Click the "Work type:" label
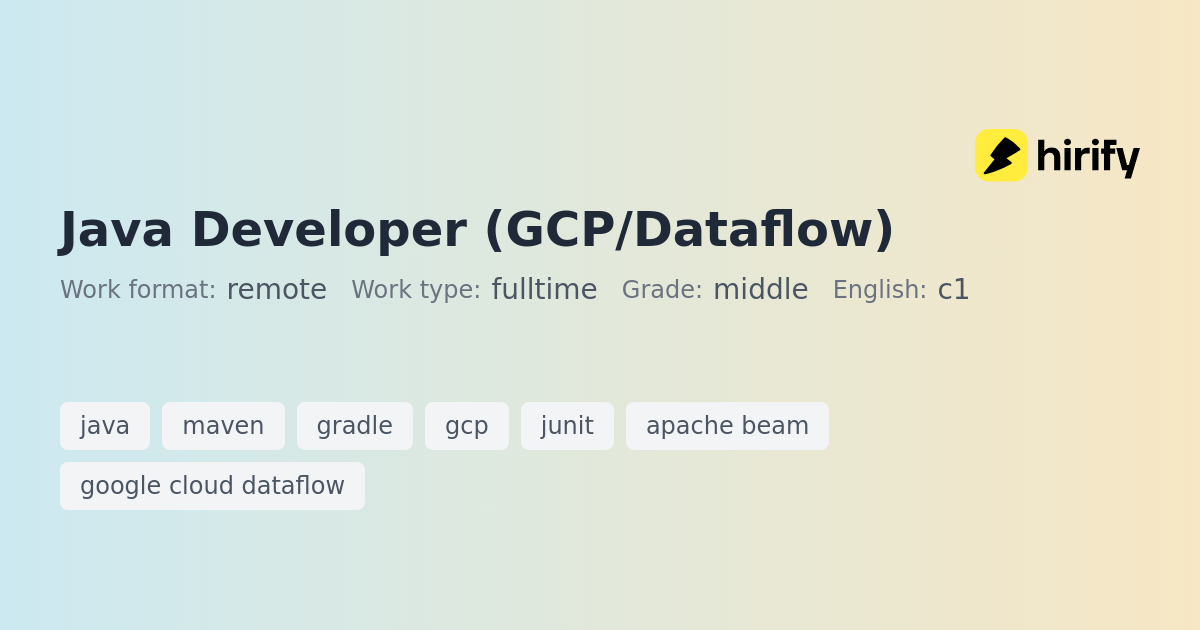The image size is (1200, 630). click(x=416, y=290)
